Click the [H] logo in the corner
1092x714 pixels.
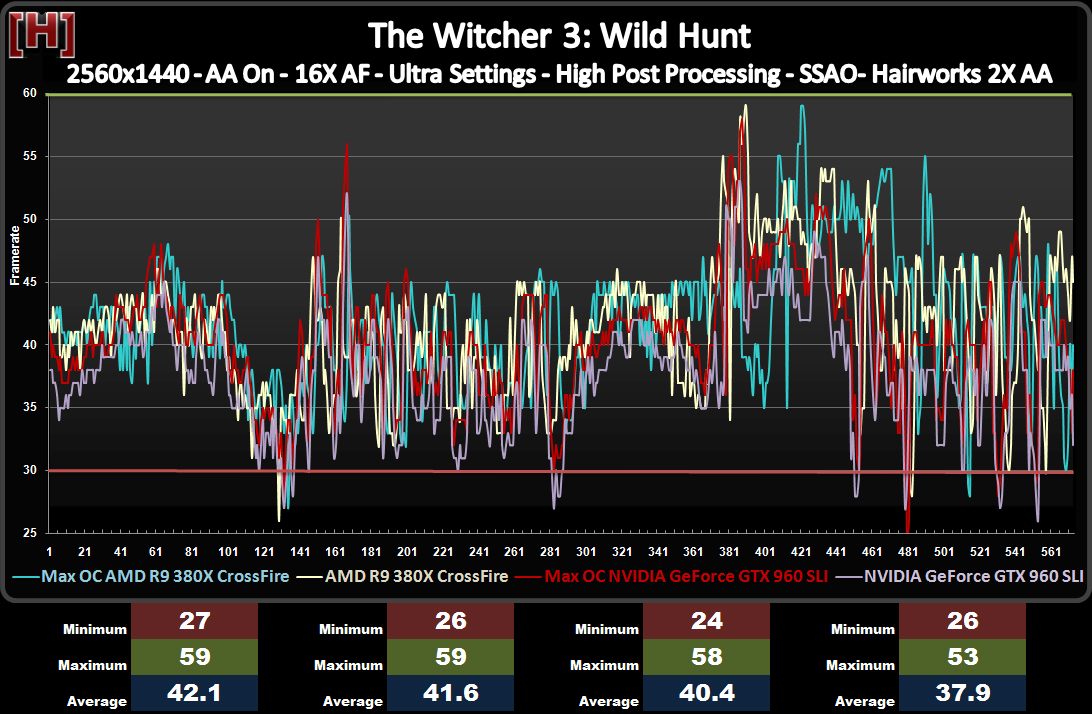pos(41,36)
